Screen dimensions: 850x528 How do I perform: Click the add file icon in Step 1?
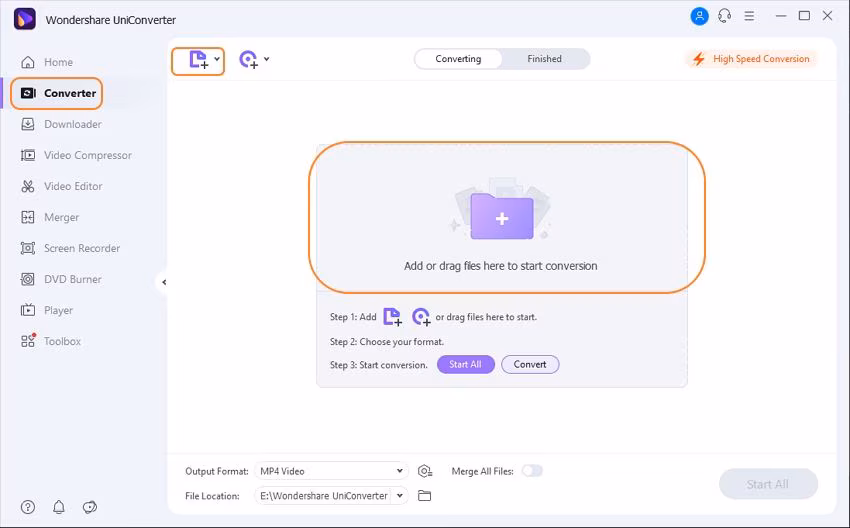click(x=392, y=317)
